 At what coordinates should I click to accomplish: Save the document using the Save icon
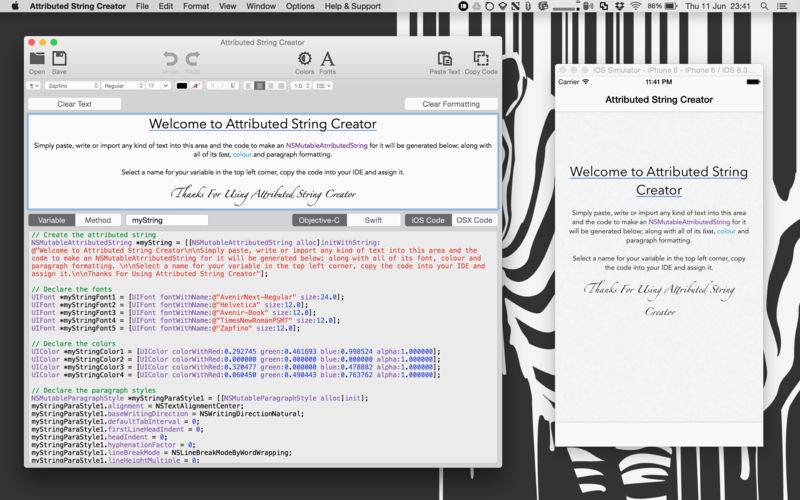point(59,62)
